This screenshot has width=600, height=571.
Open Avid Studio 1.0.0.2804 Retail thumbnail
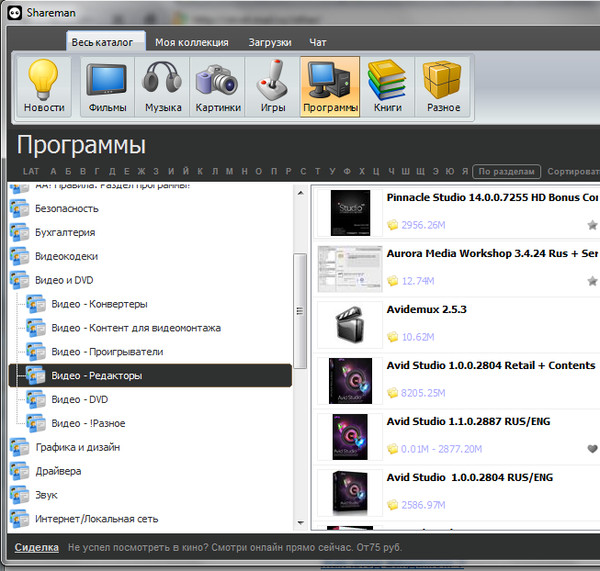click(x=350, y=381)
